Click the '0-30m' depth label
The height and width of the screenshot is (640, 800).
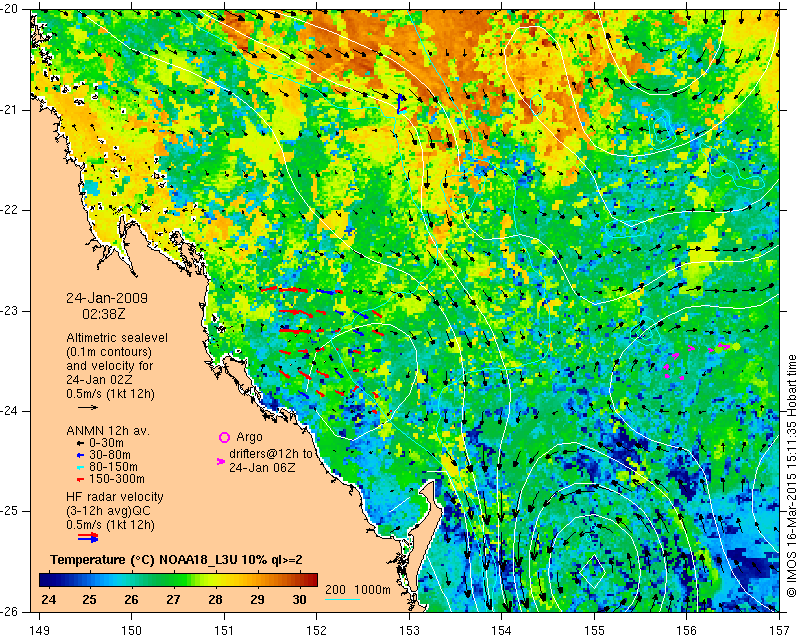point(106,443)
